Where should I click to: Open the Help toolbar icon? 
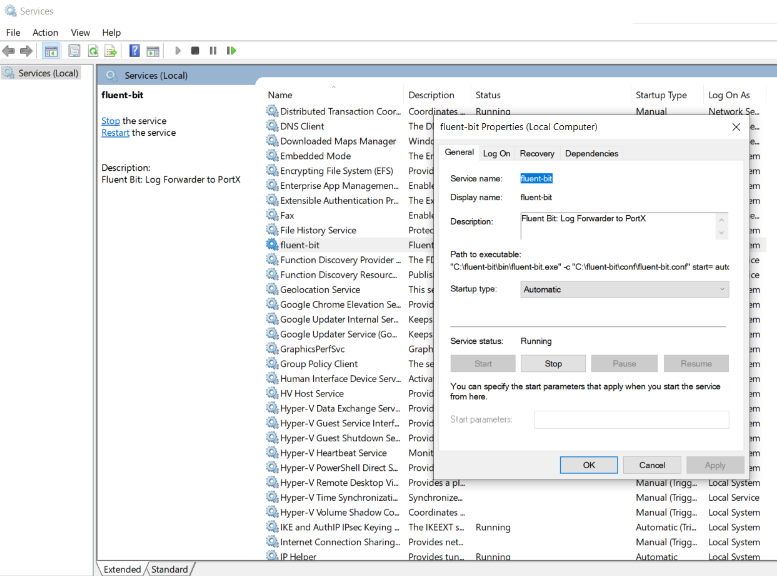tap(134, 51)
